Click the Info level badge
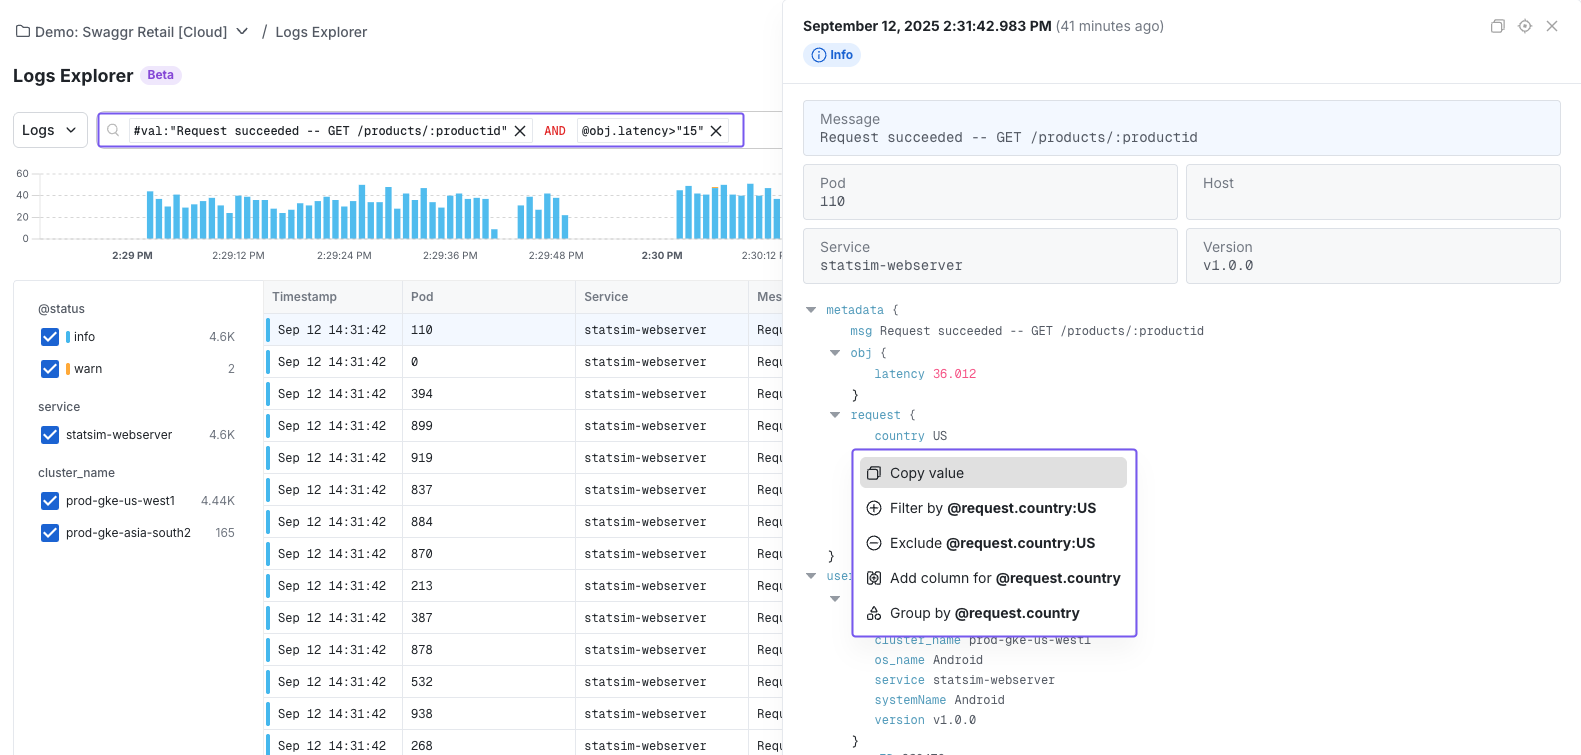 point(832,55)
